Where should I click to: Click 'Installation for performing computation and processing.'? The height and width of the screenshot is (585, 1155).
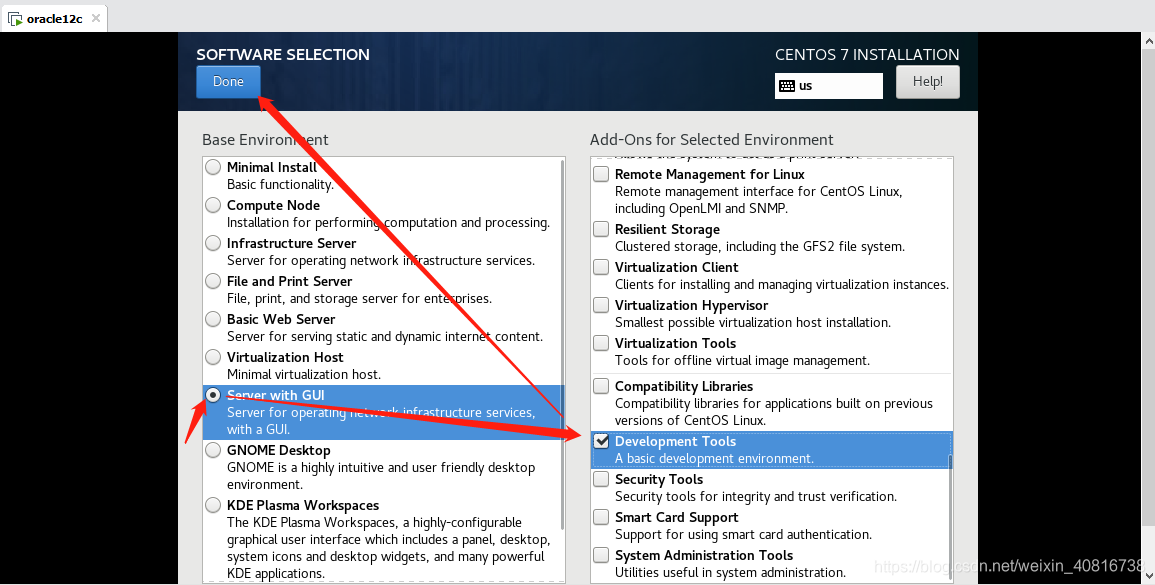coord(388,223)
